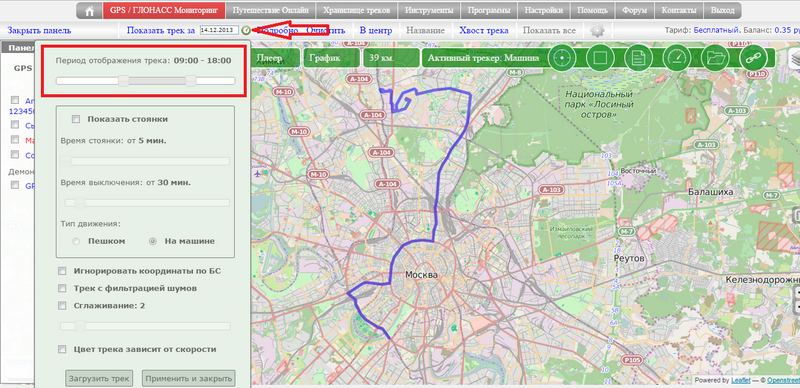
Task: Enable the Показать стоянки checkbox
Action: (76, 119)
